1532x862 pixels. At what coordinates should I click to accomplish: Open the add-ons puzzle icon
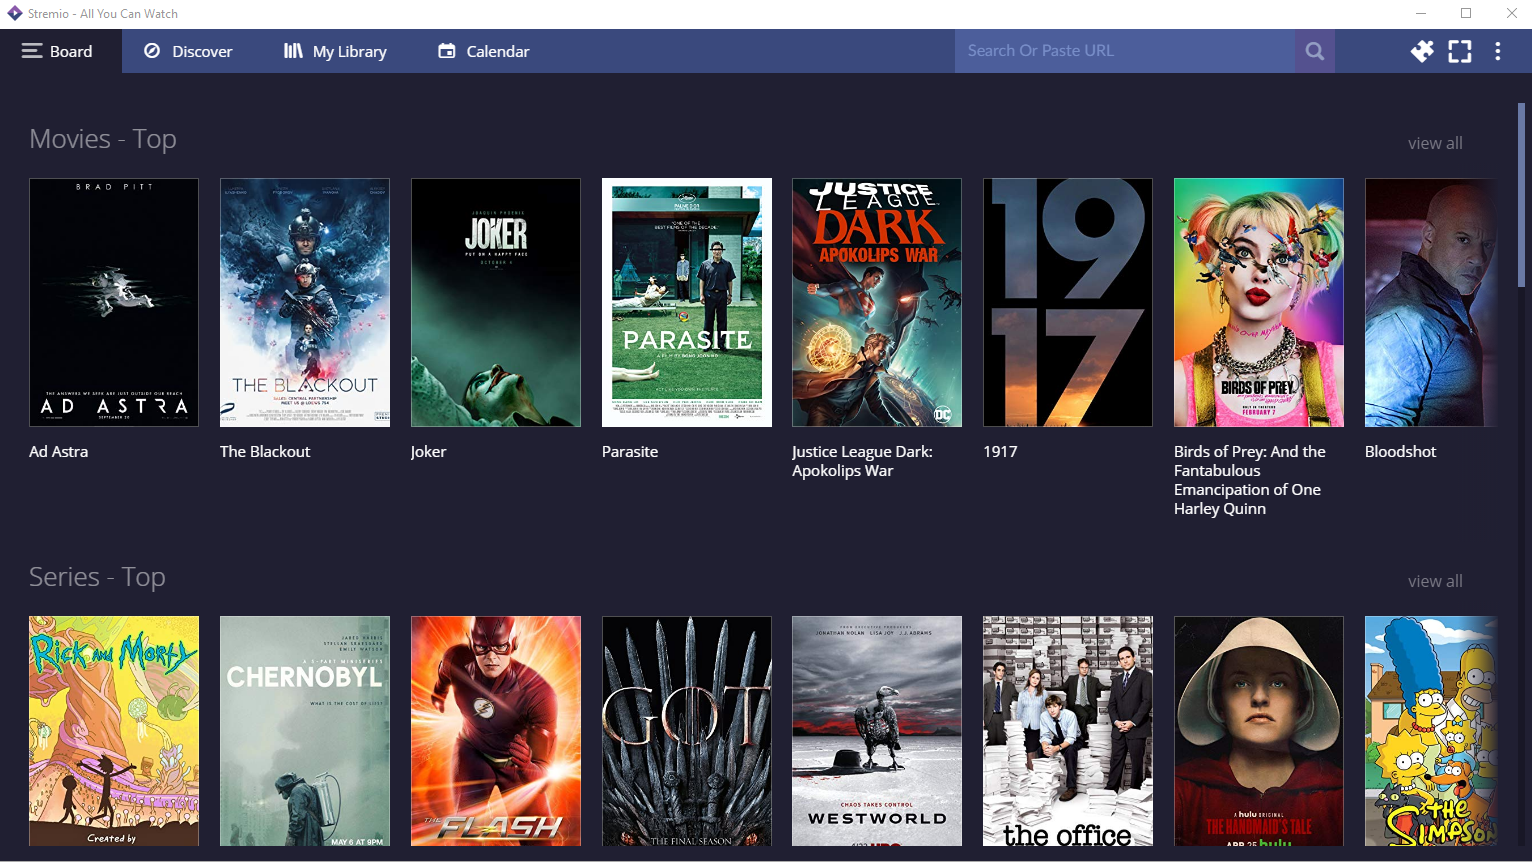1422,51
